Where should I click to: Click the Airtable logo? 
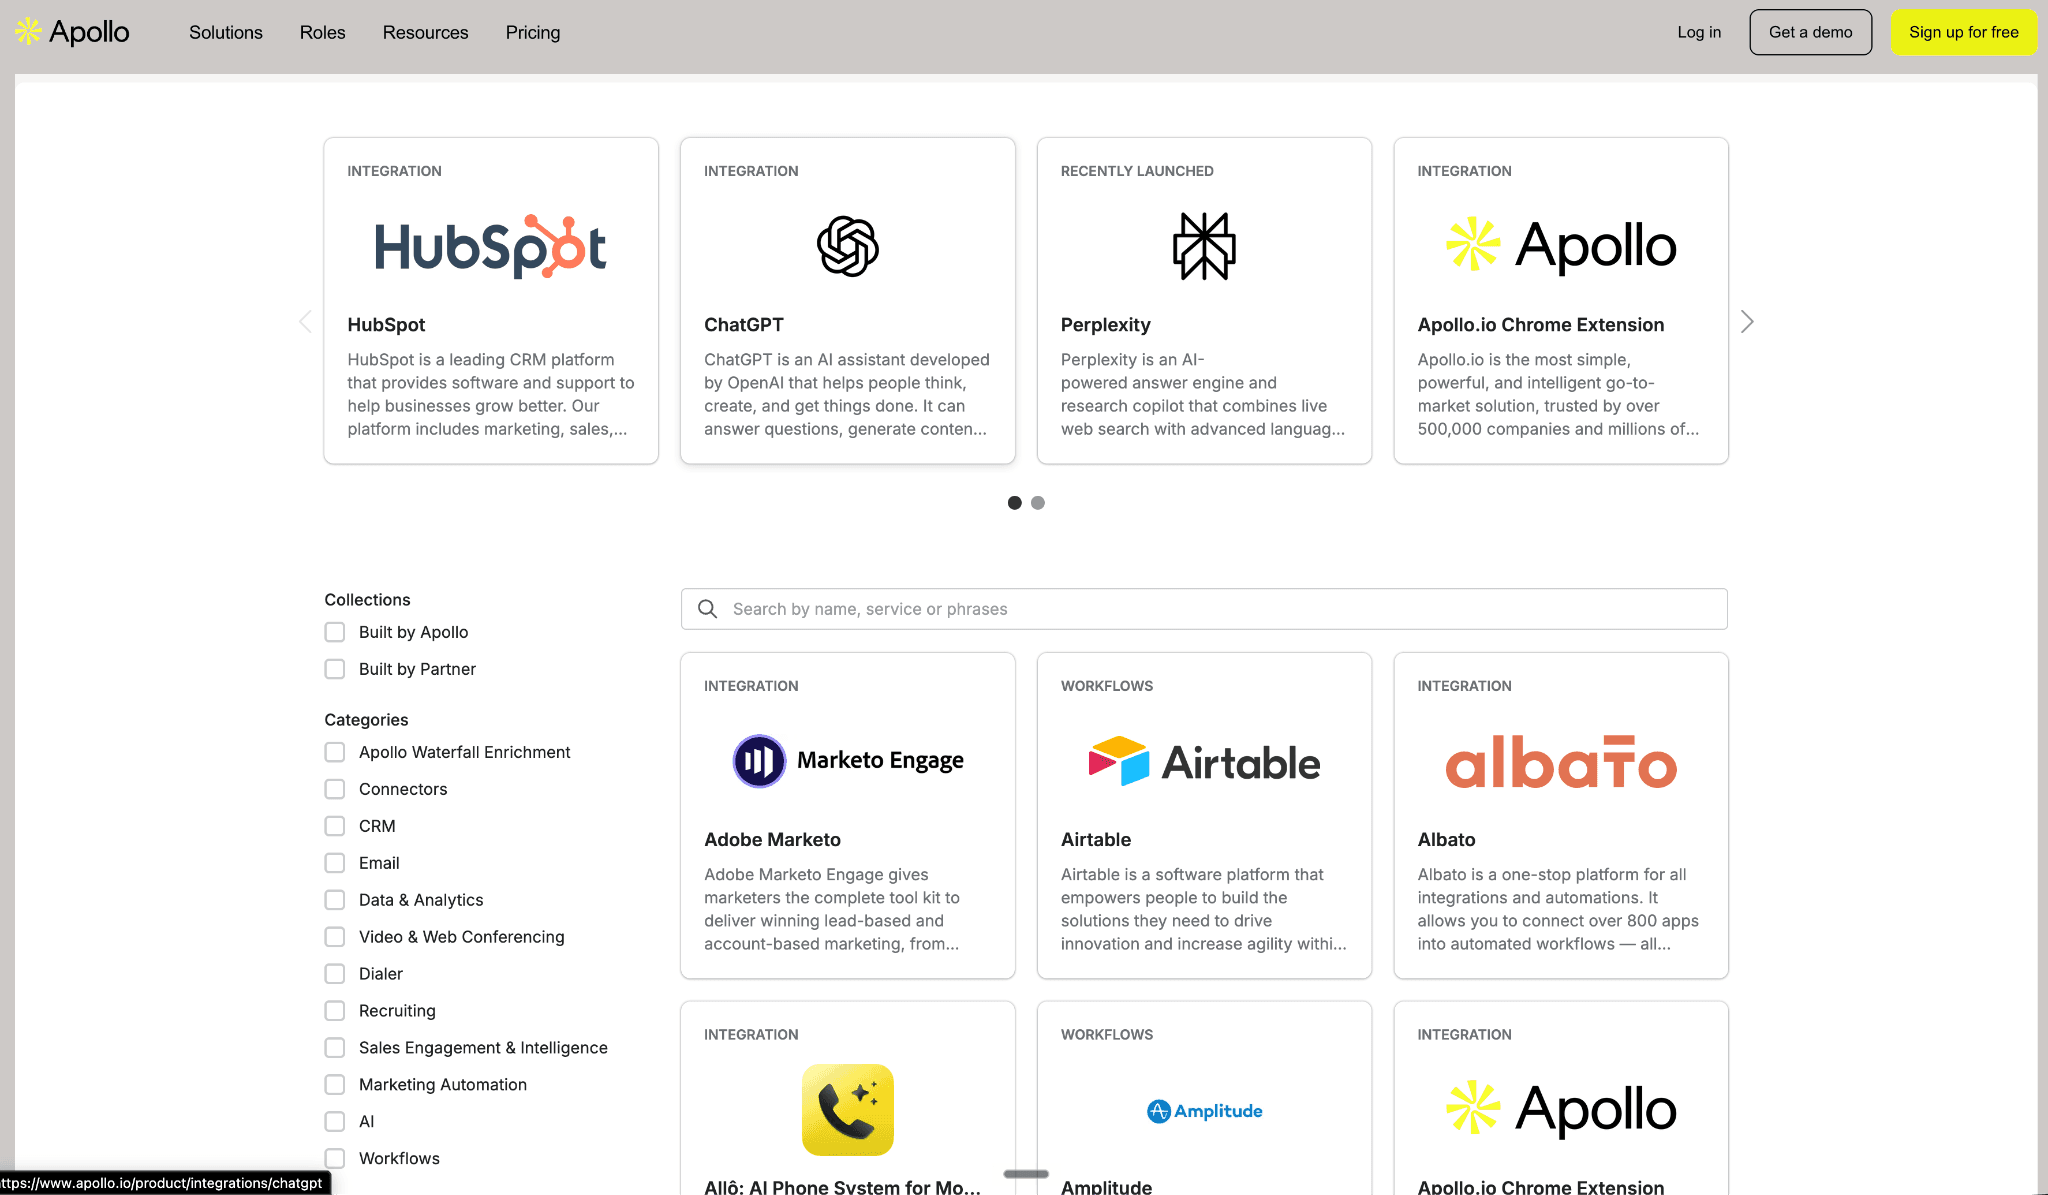[1204, 762]
